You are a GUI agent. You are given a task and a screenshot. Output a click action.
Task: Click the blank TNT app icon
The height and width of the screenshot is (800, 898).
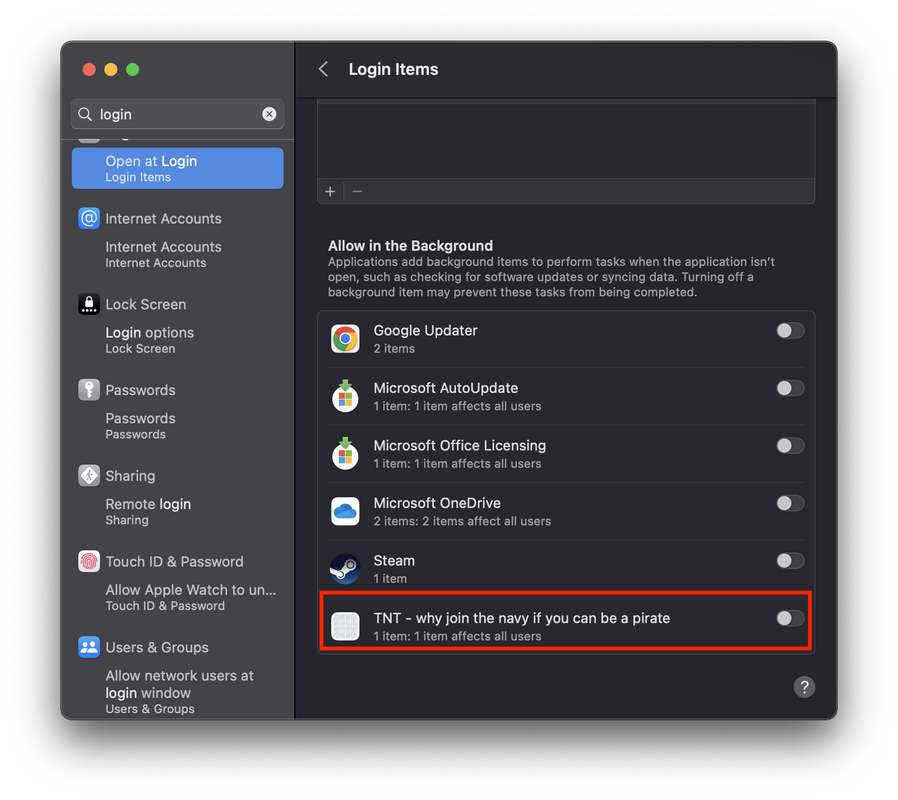point(345,626)
